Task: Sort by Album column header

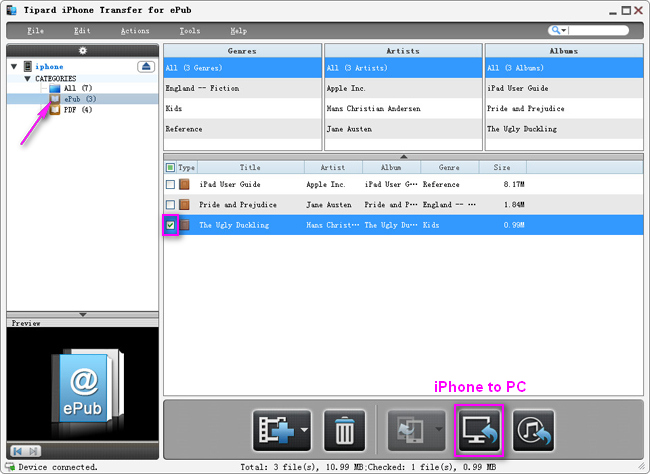Action: click(391, 168)
